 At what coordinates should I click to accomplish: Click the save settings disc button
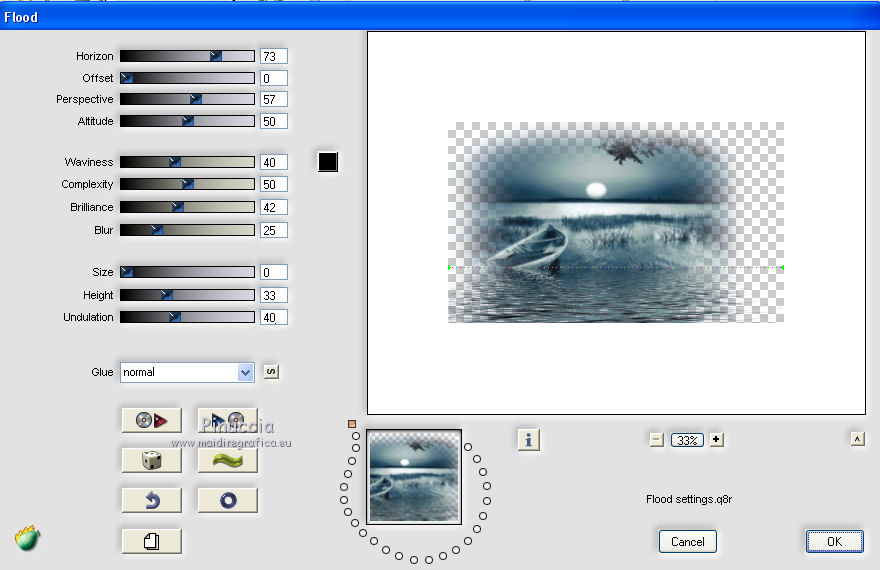227,420
